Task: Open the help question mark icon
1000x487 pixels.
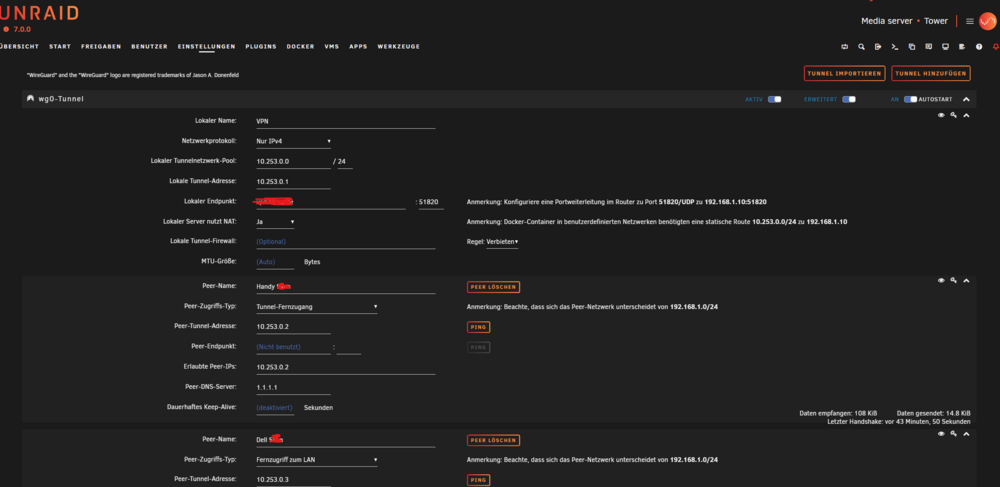Action: click(979, 47)
